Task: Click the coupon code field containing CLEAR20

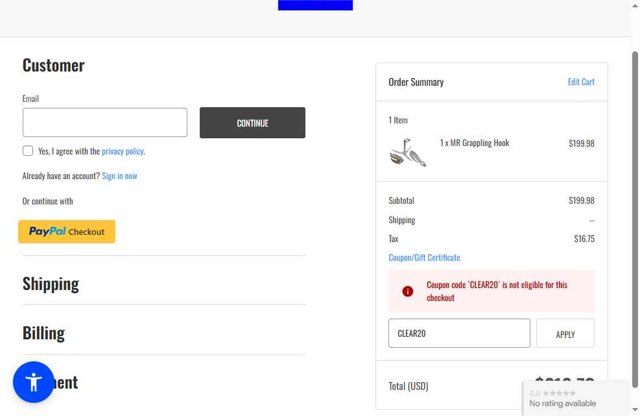Action: (459, 333)
